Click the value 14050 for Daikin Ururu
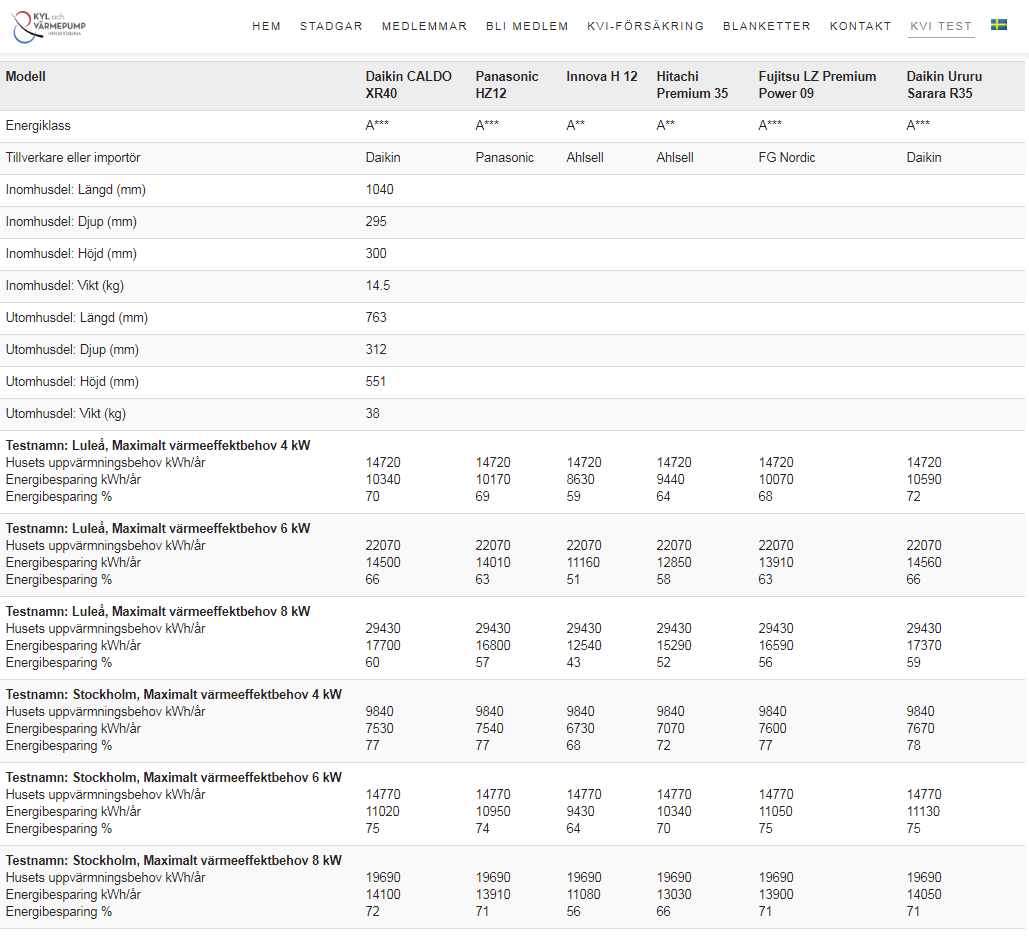 (x=924, y=895)
